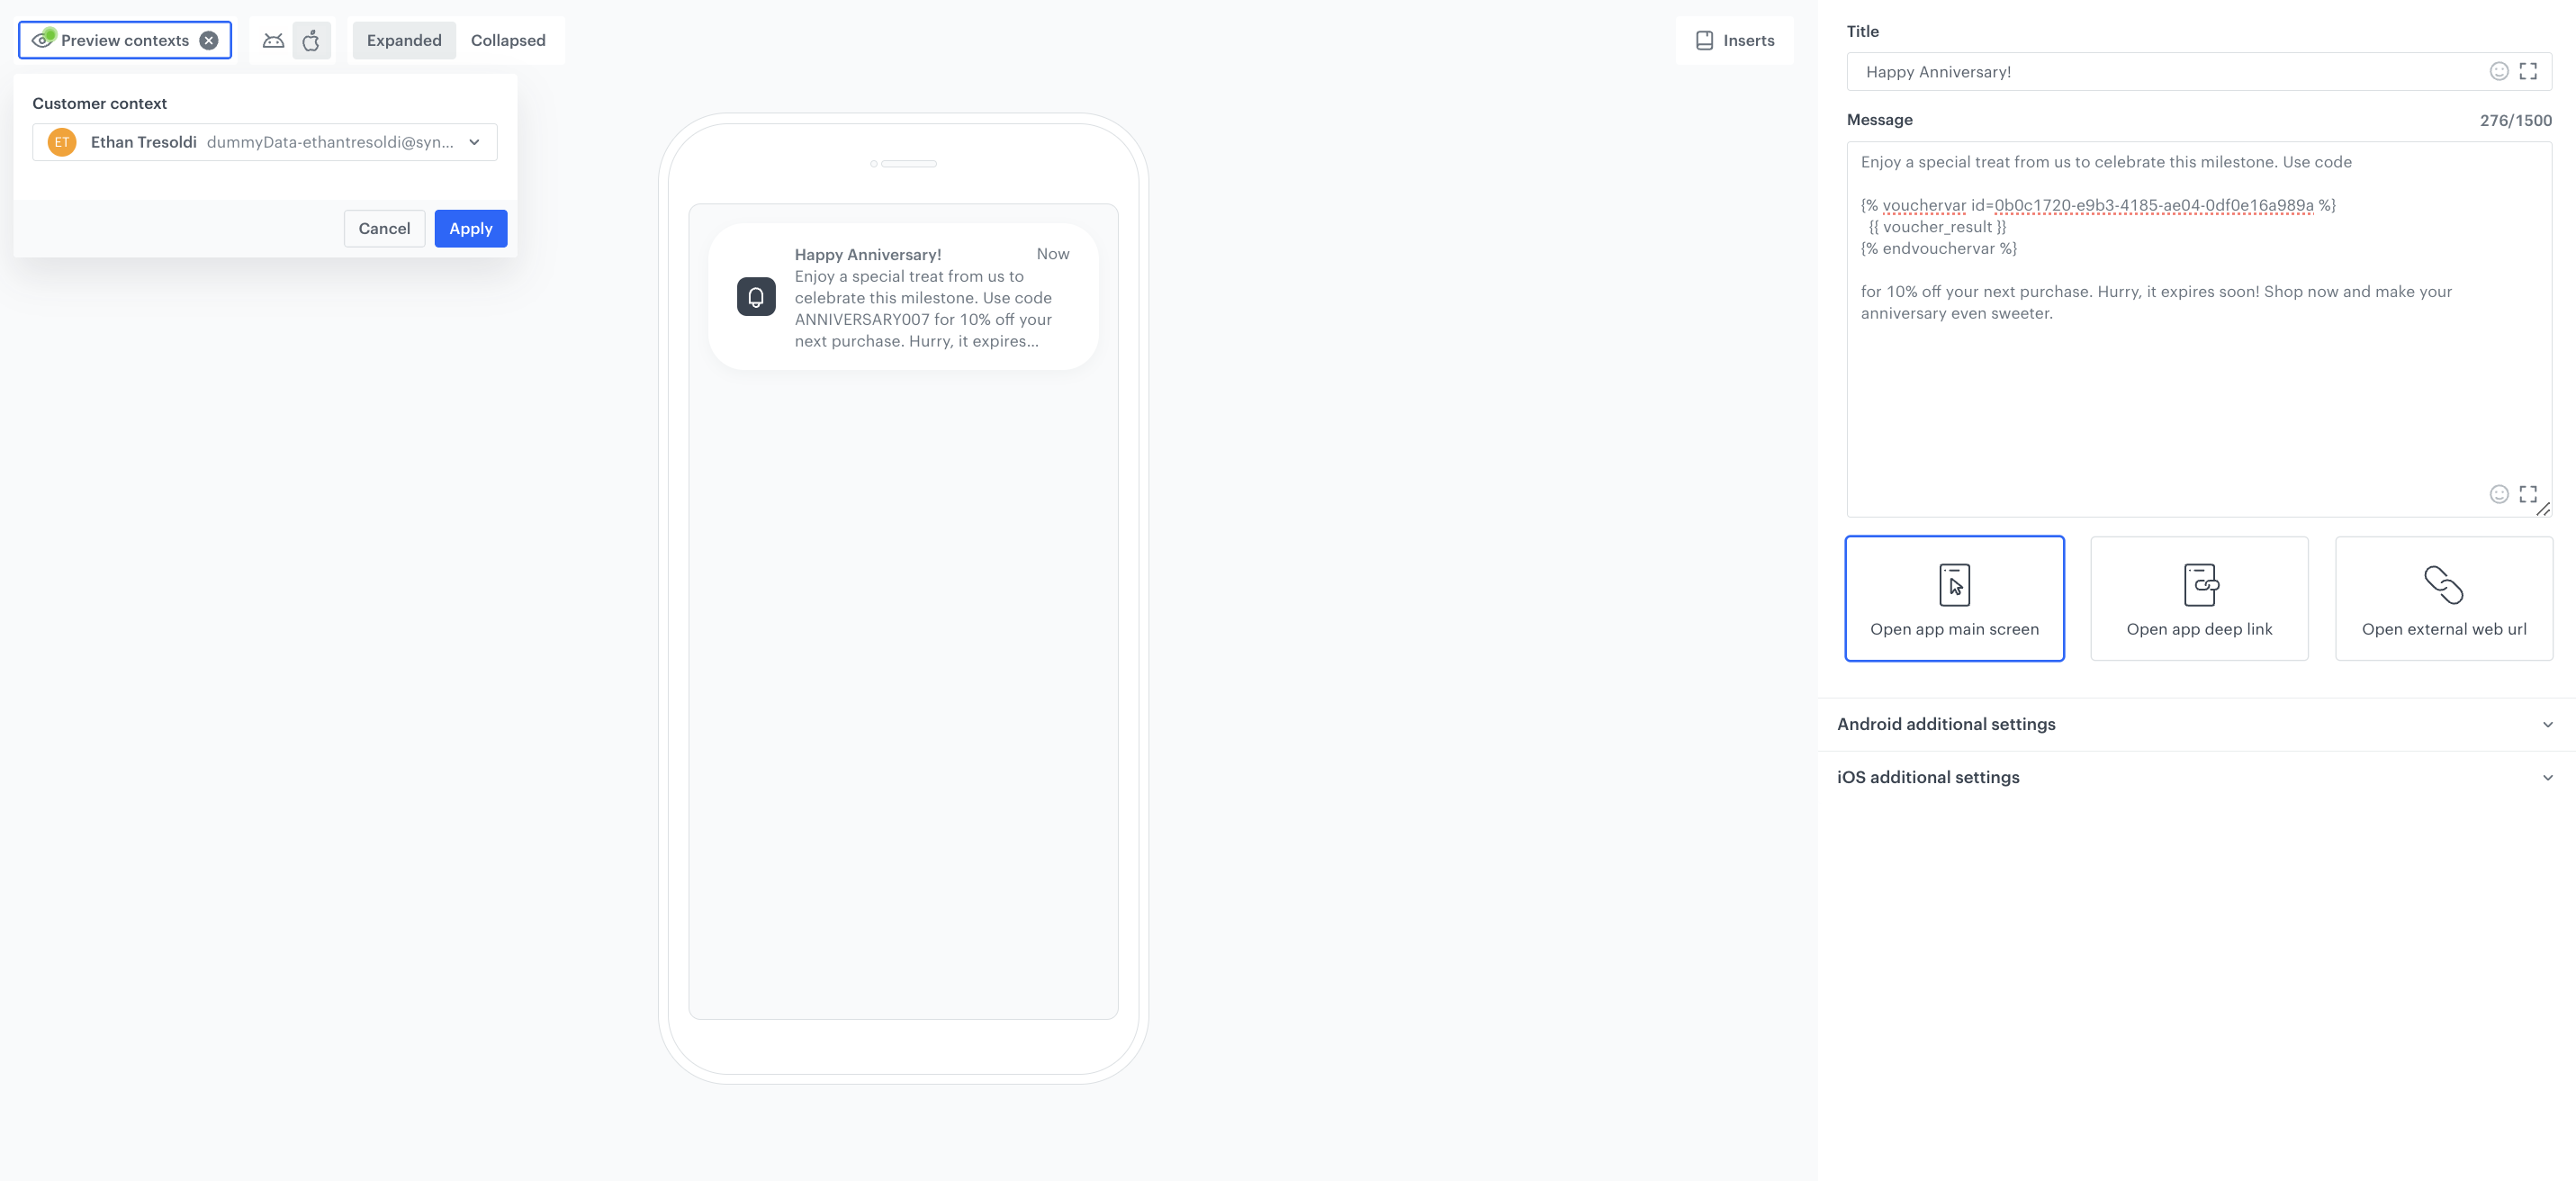2576x1181 pixels.
Task: Select the Open app deep link action
Action: (x=2199, y=598)
